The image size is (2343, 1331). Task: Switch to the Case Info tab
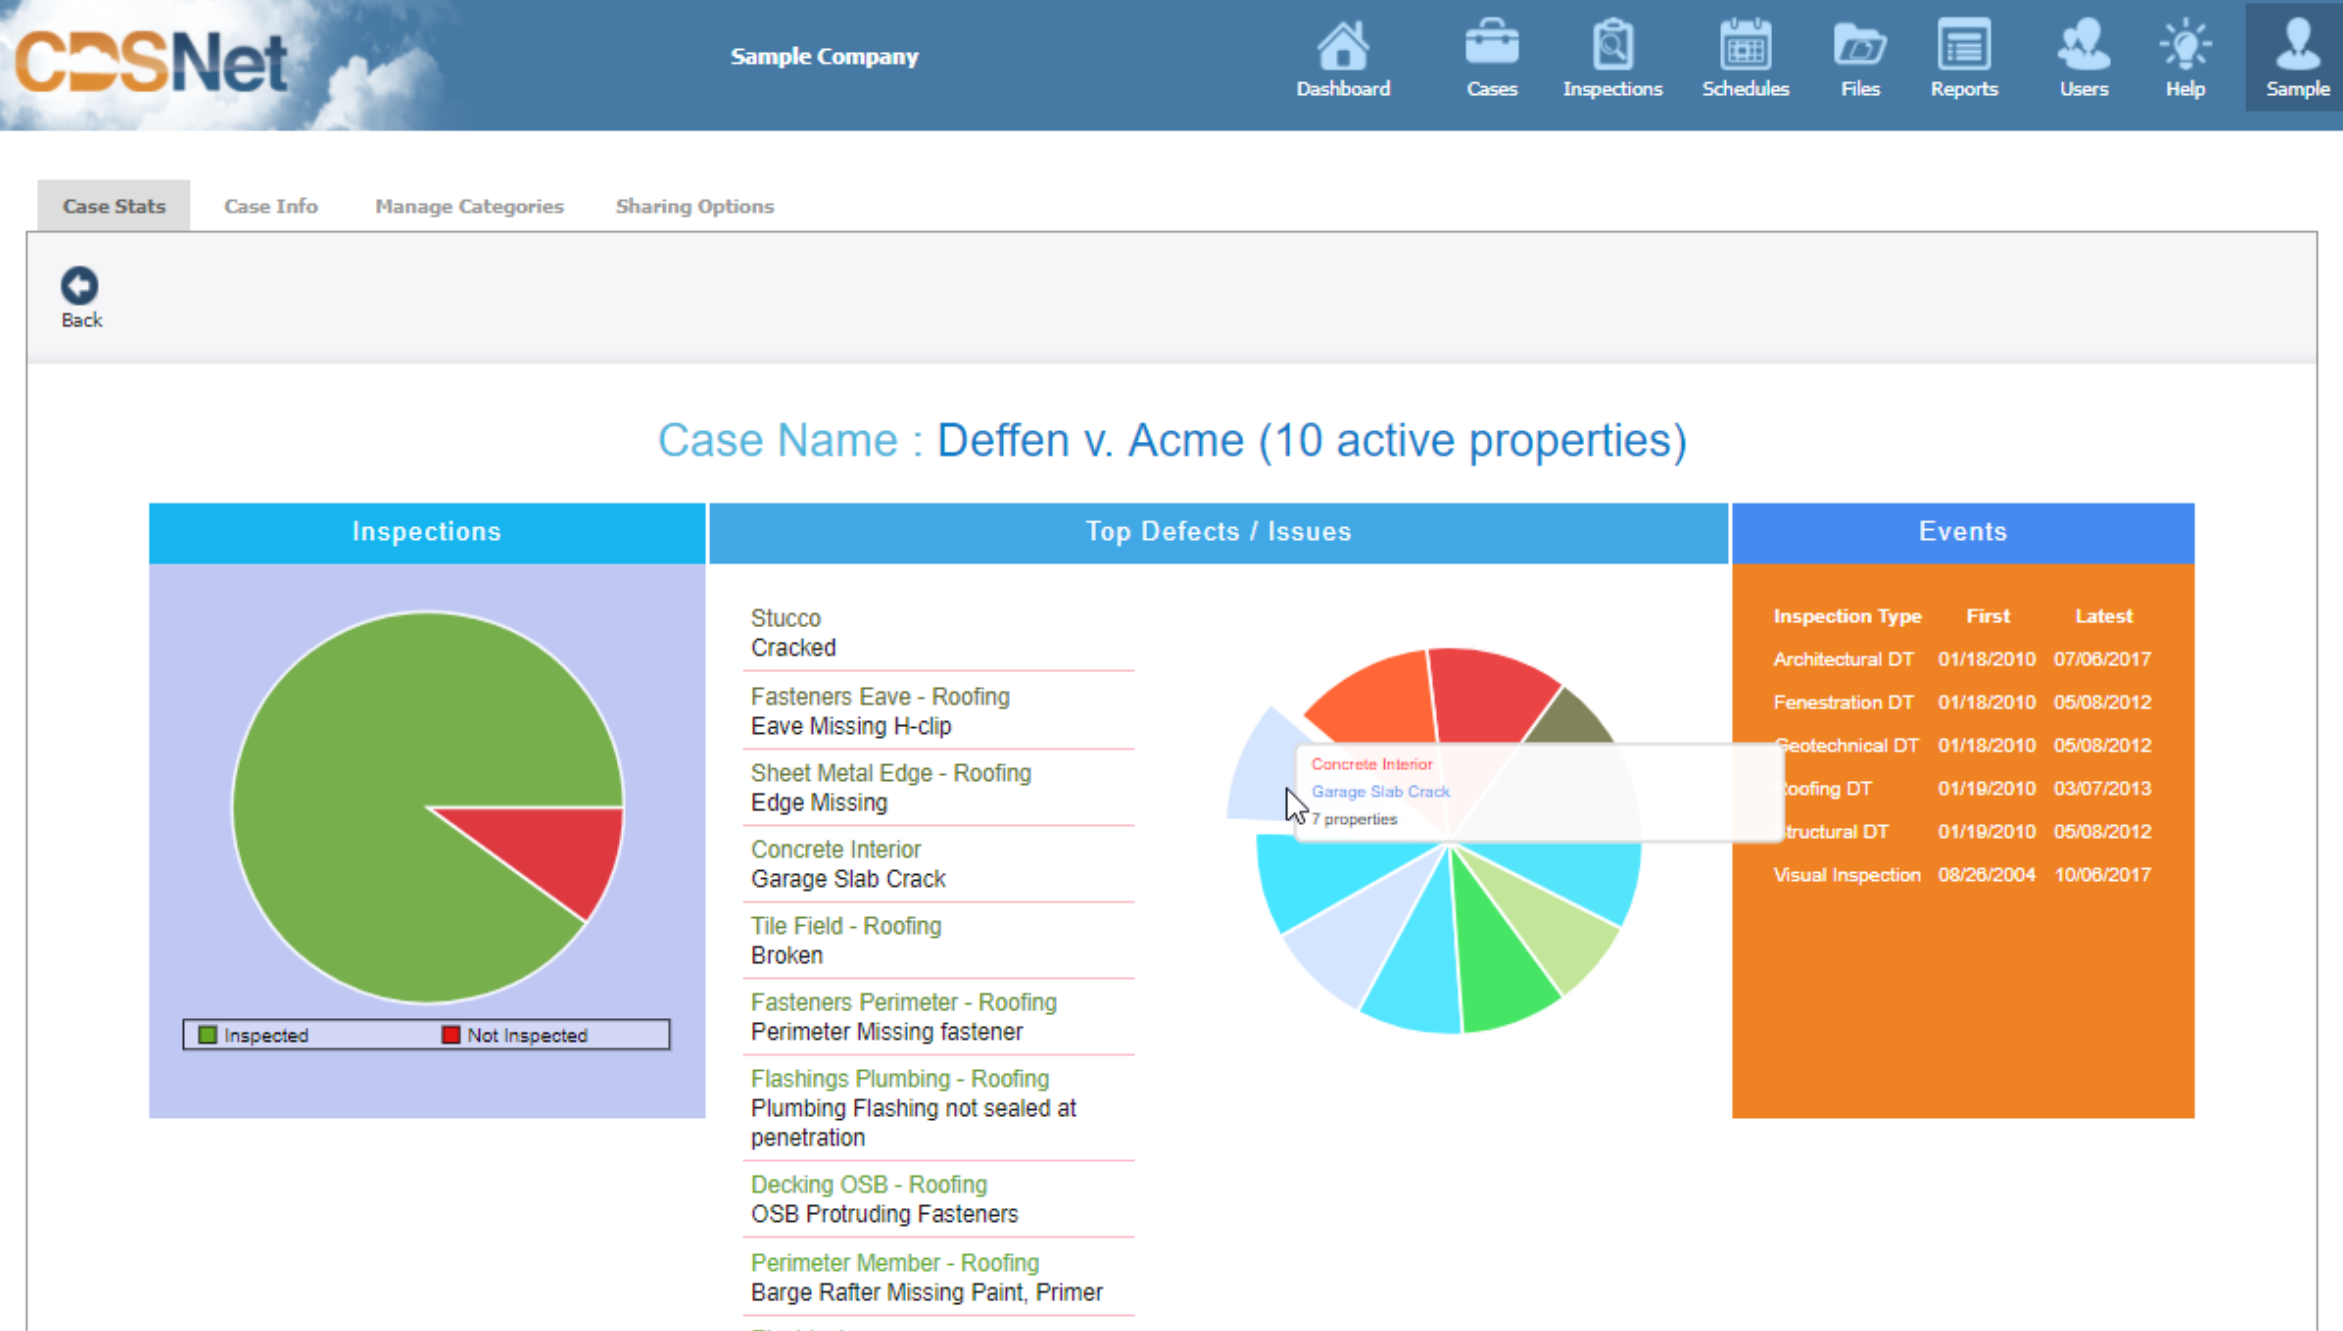tap(270, 206)
